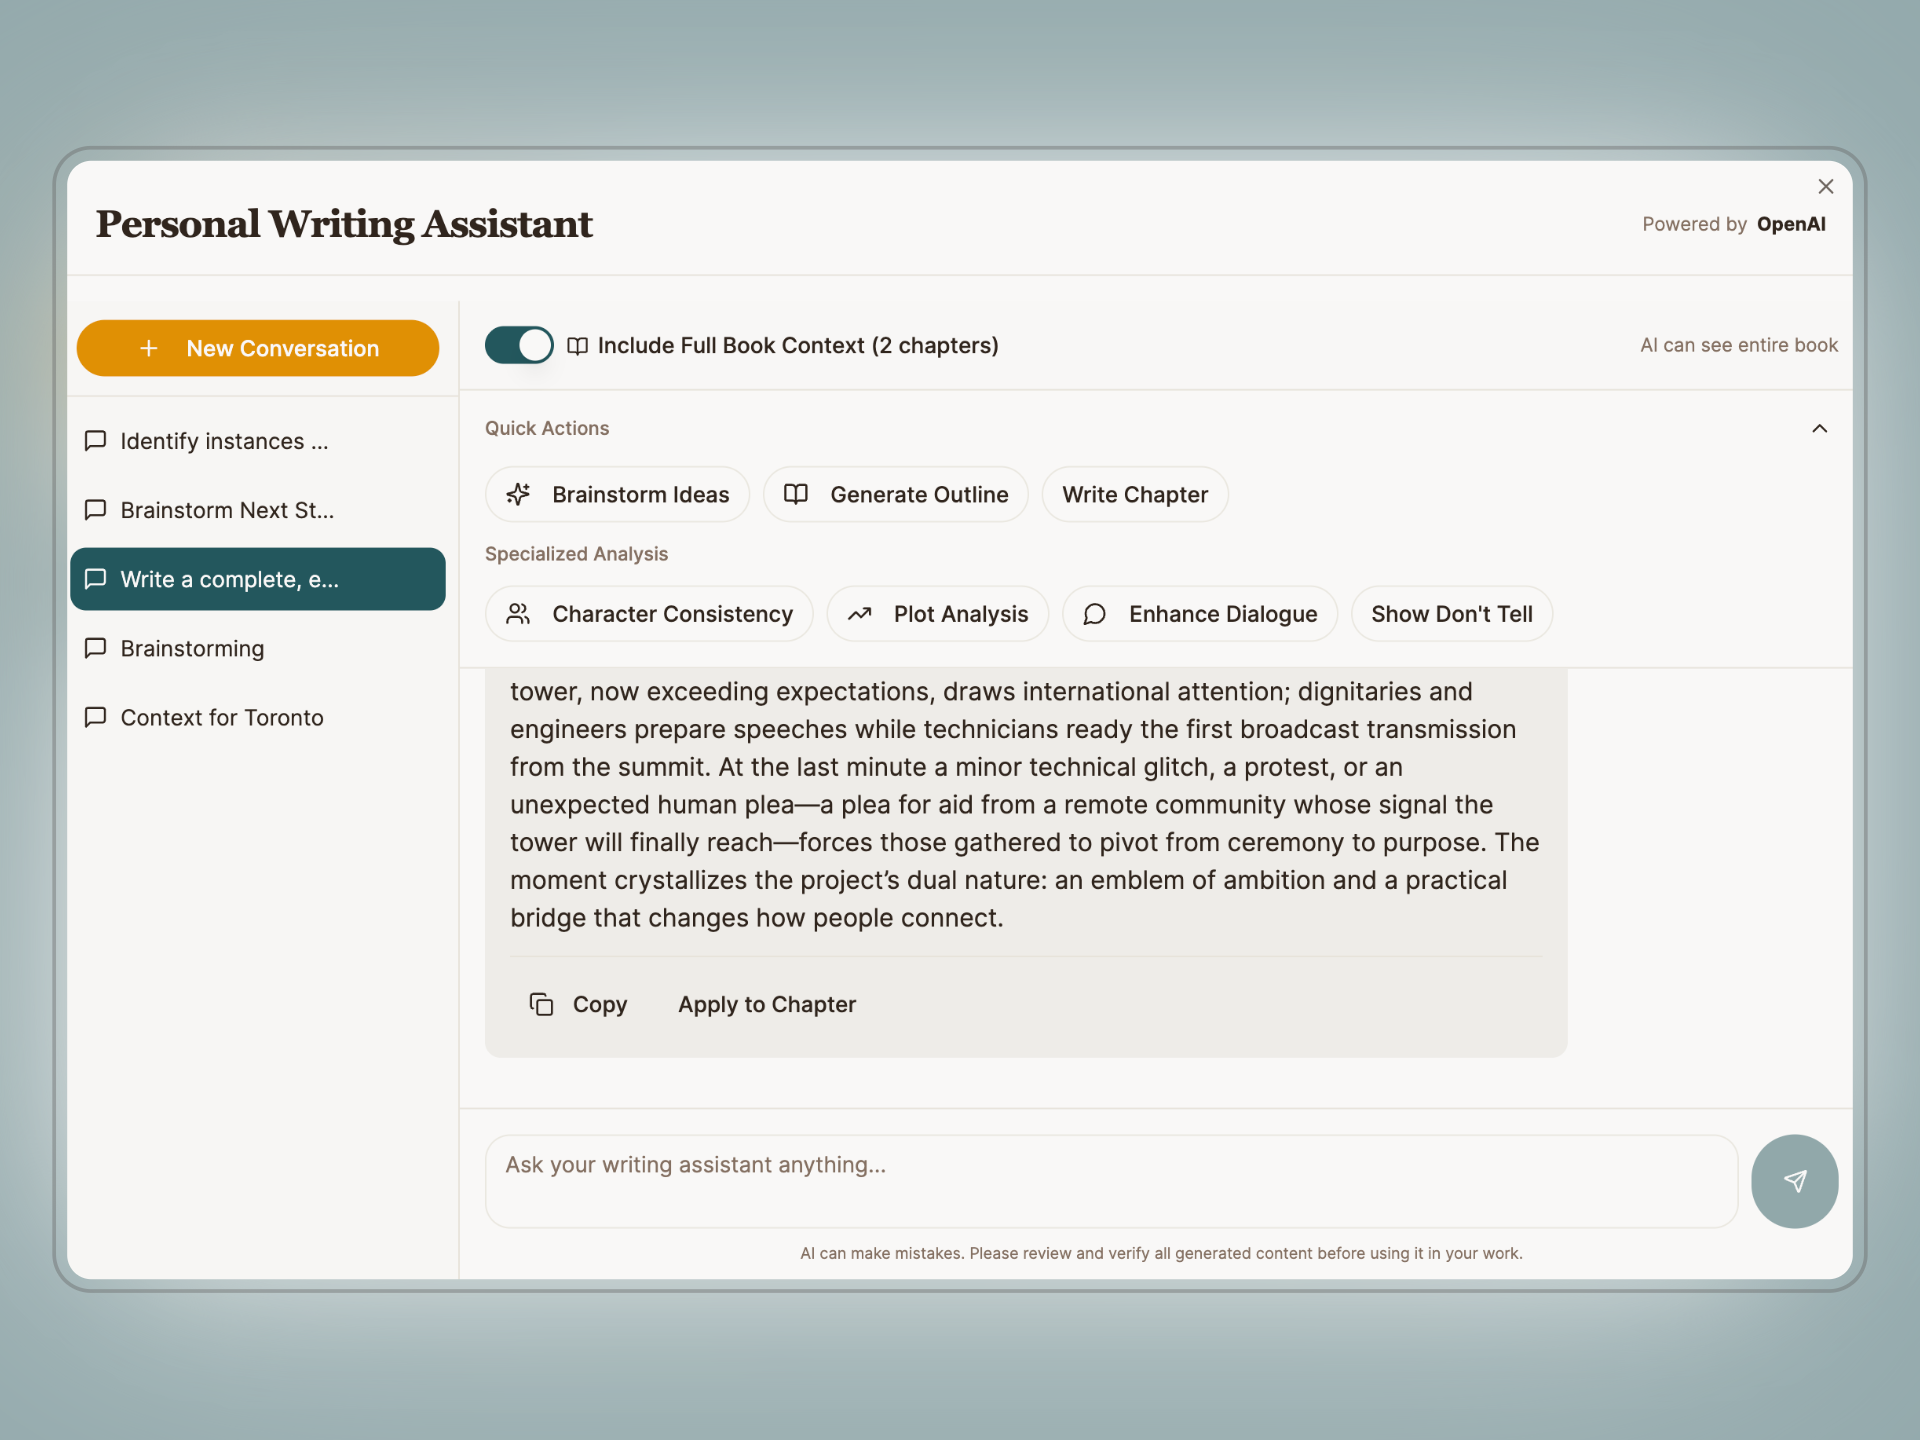
Task: Collapse the Quick Actions section
Action: click(x=1819, y=428)
